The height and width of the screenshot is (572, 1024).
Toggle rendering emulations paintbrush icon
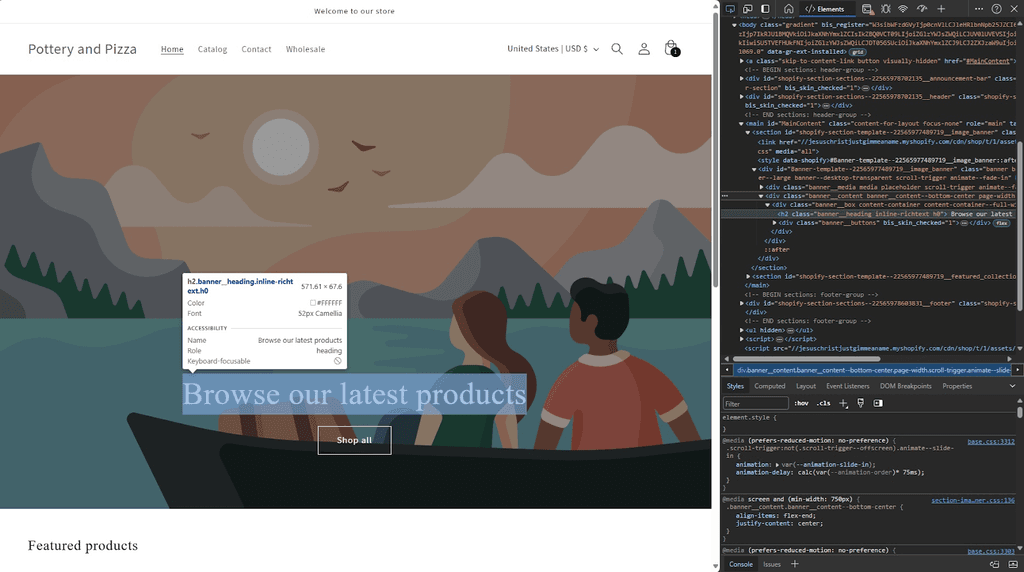coord(861,404)
